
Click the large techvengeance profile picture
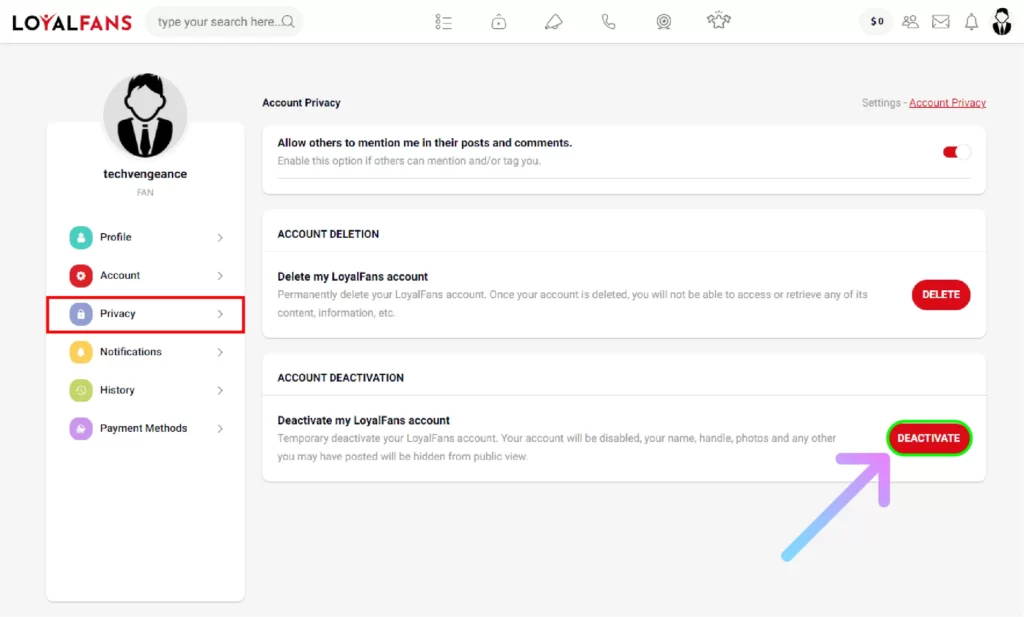[x=145, y=116]
